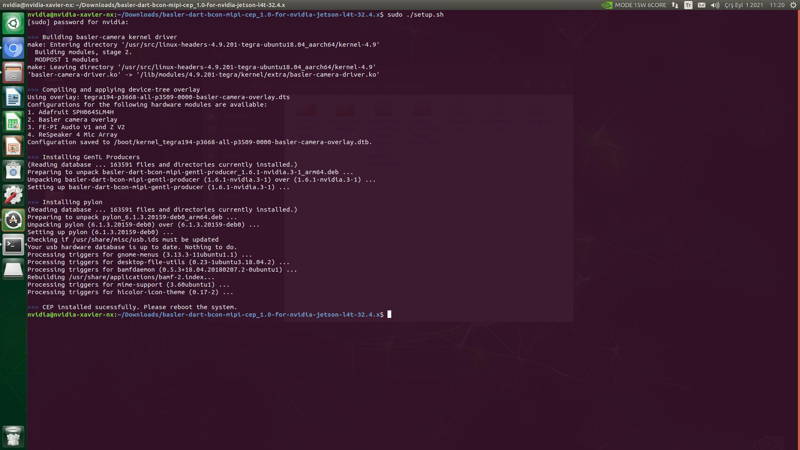Click 'sudo ./setup.sh' command text
The image size is (800, 450).
pyautogui.click(x=415, y=15)
